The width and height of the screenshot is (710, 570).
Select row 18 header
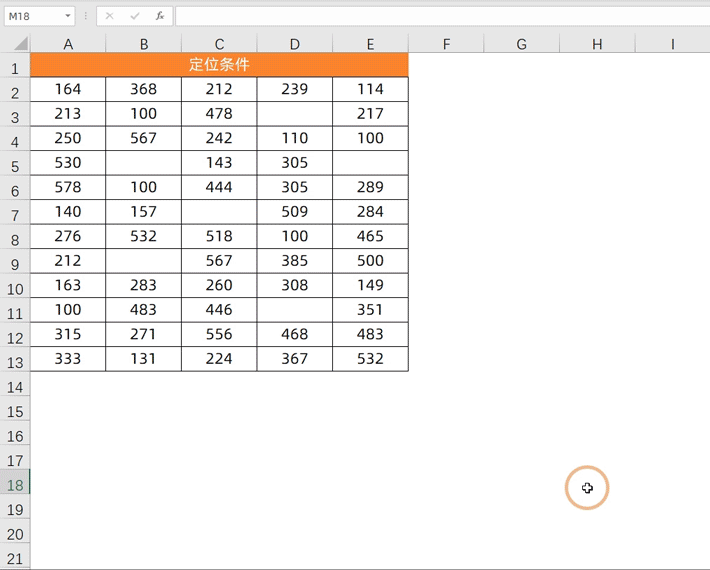pyautogui.click(x=15, y=485)
